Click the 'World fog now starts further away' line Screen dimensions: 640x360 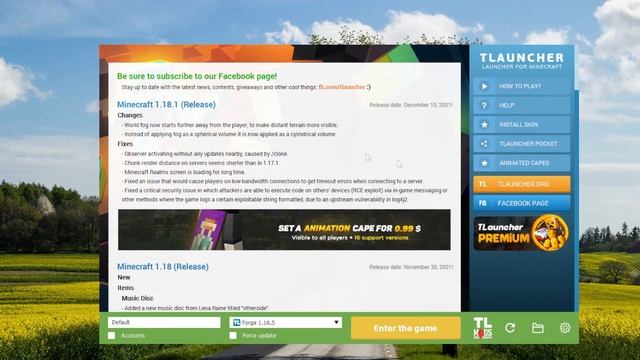[x=230, y=125]
